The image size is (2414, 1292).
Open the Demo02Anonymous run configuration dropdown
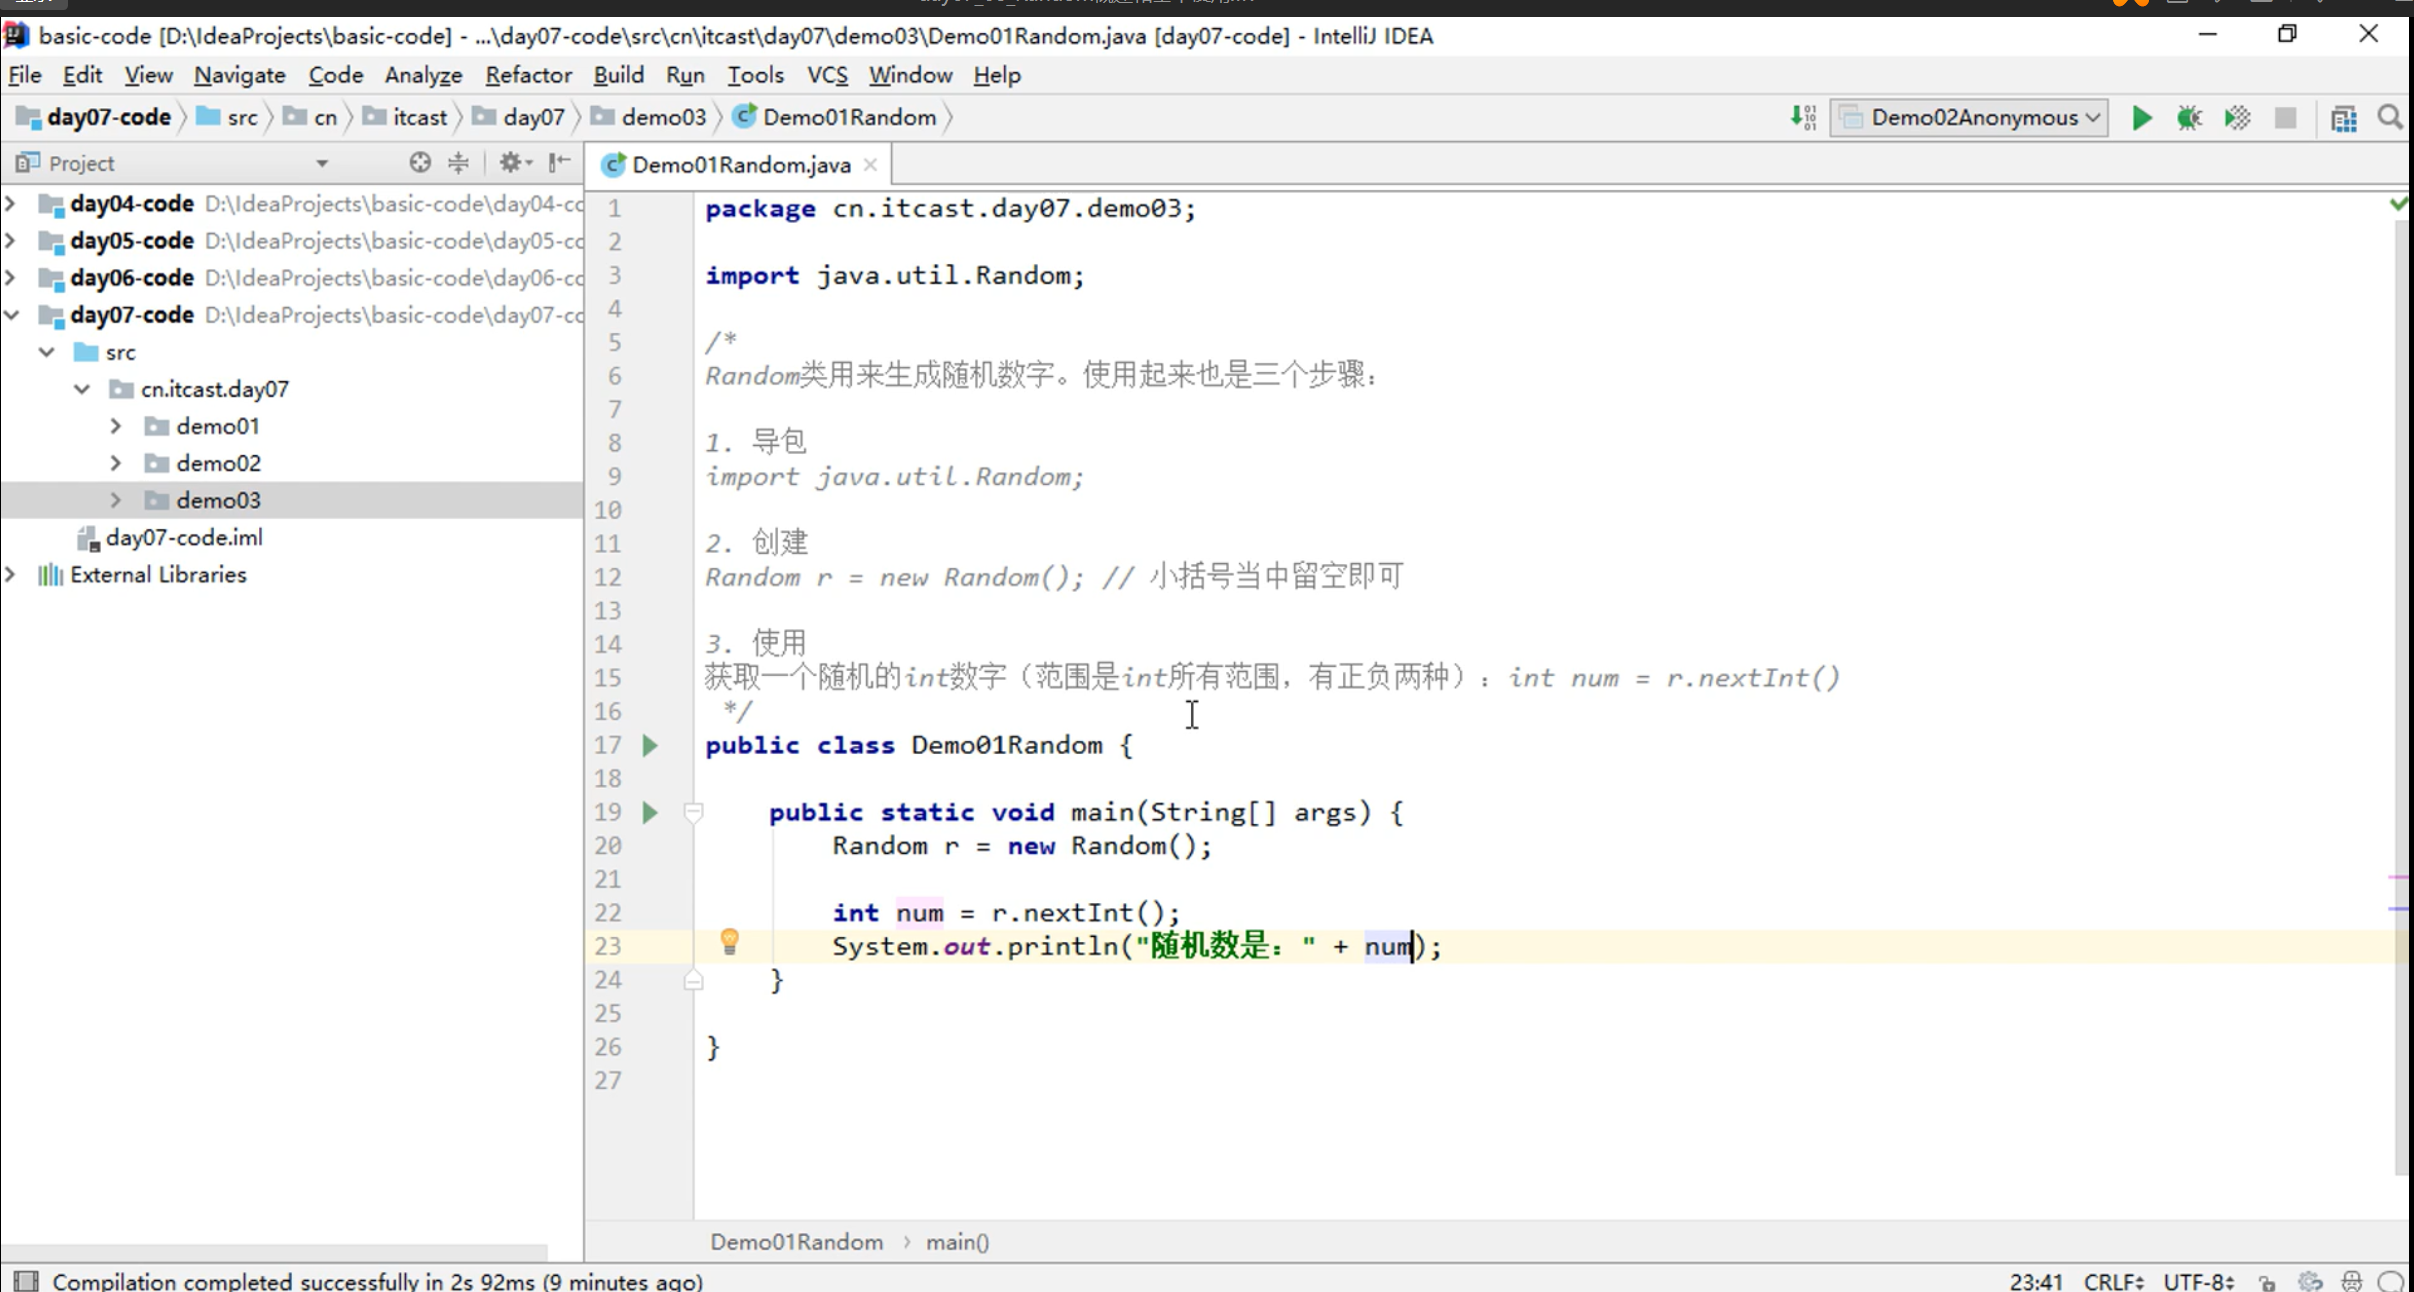[1970, 118]
